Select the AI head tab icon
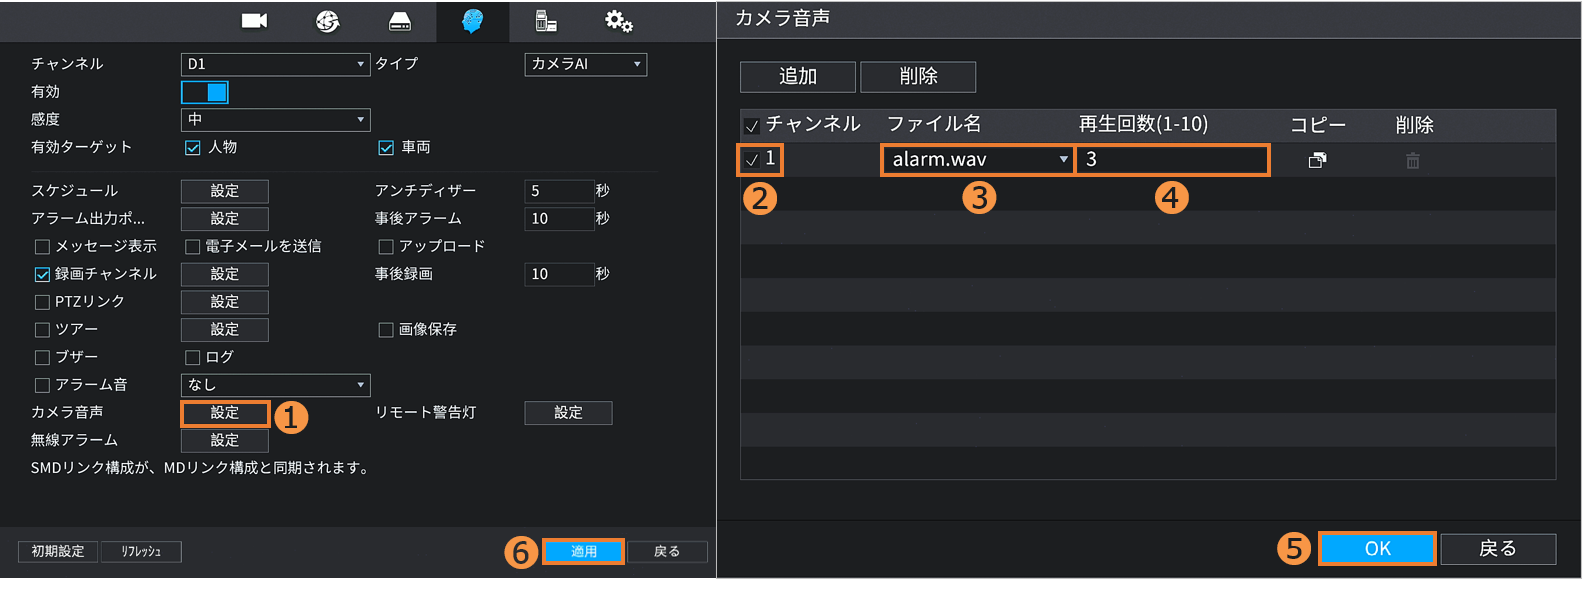 [x=472, y=21]
